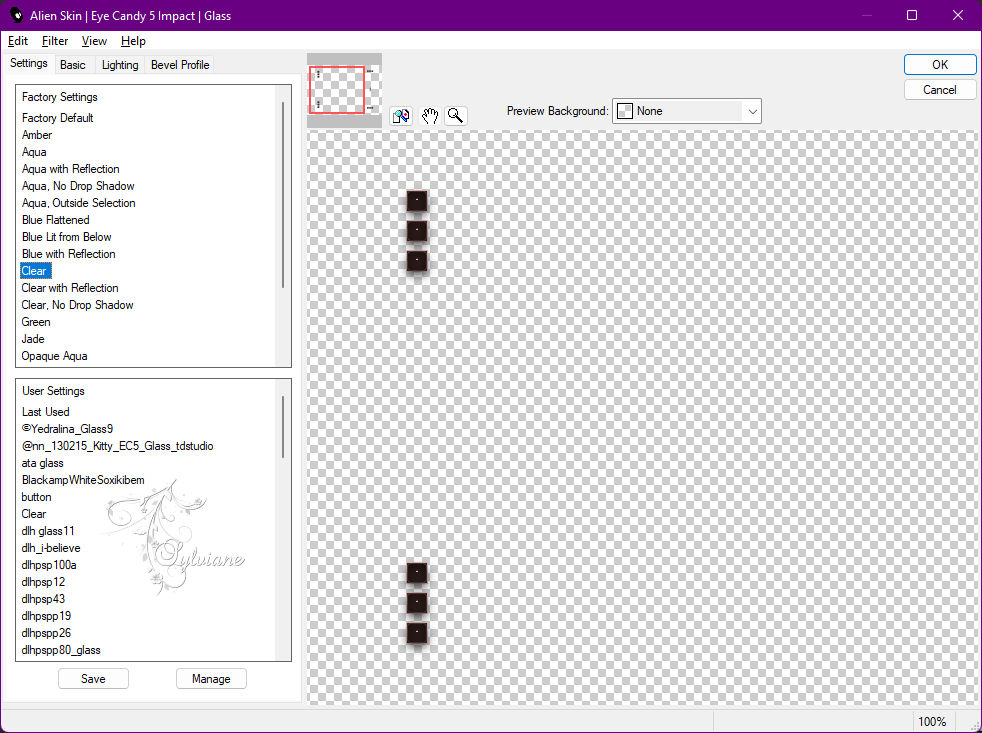Image resolution: width=982 pixels, height=733 pixels.
Task: Select the Factory Default preset
Action: click(x=58, y=118)
